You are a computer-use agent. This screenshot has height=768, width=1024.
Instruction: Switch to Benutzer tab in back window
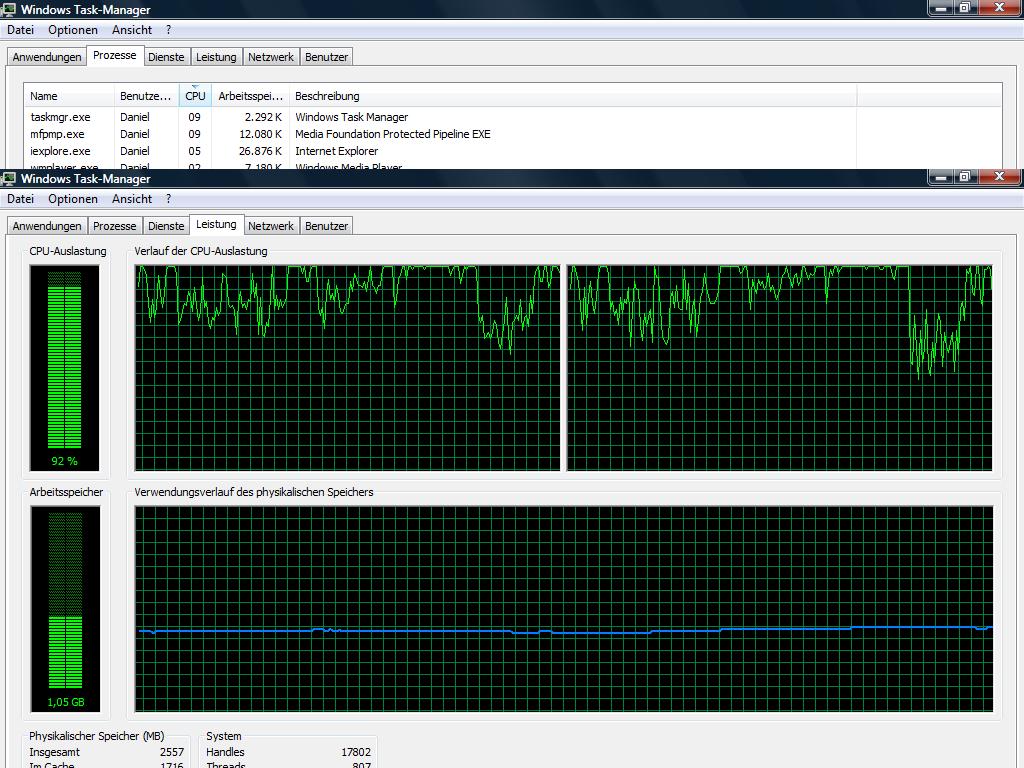tap(326, 57)
